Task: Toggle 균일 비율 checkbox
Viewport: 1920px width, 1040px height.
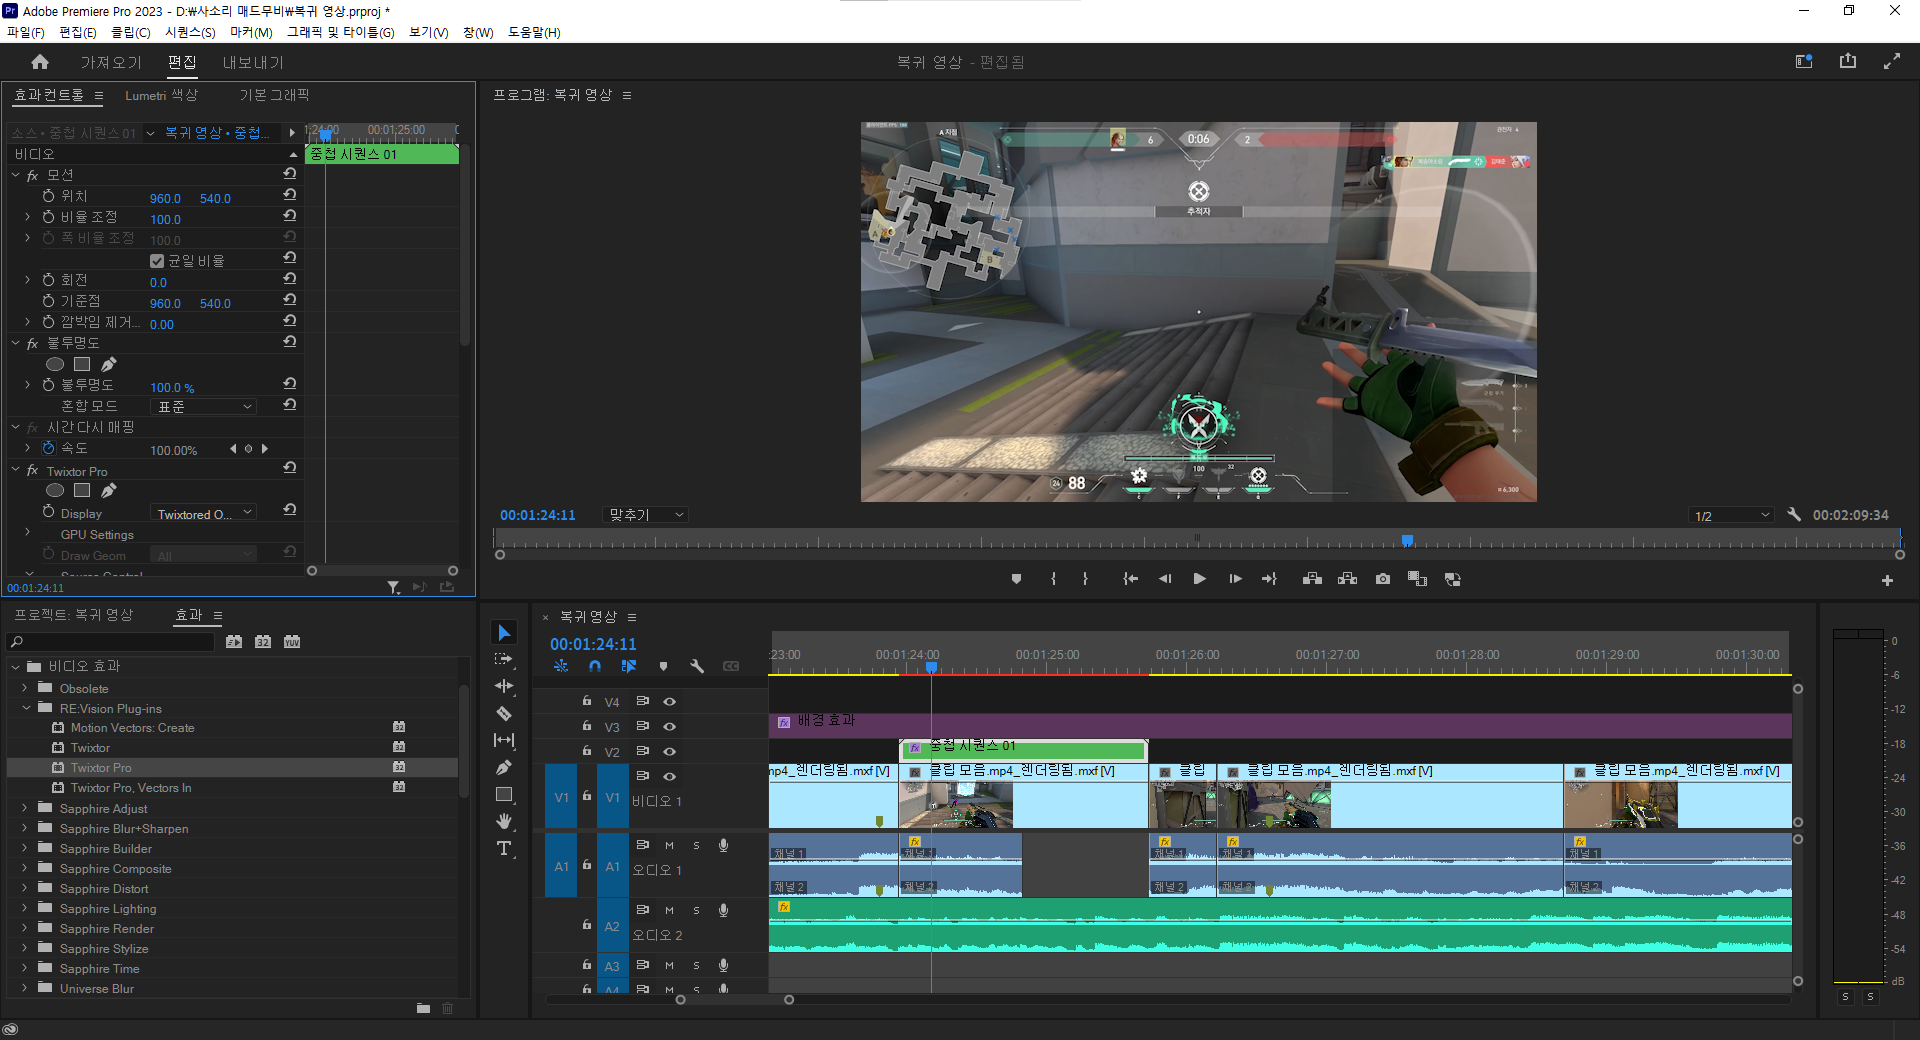Action: [157, 261]
